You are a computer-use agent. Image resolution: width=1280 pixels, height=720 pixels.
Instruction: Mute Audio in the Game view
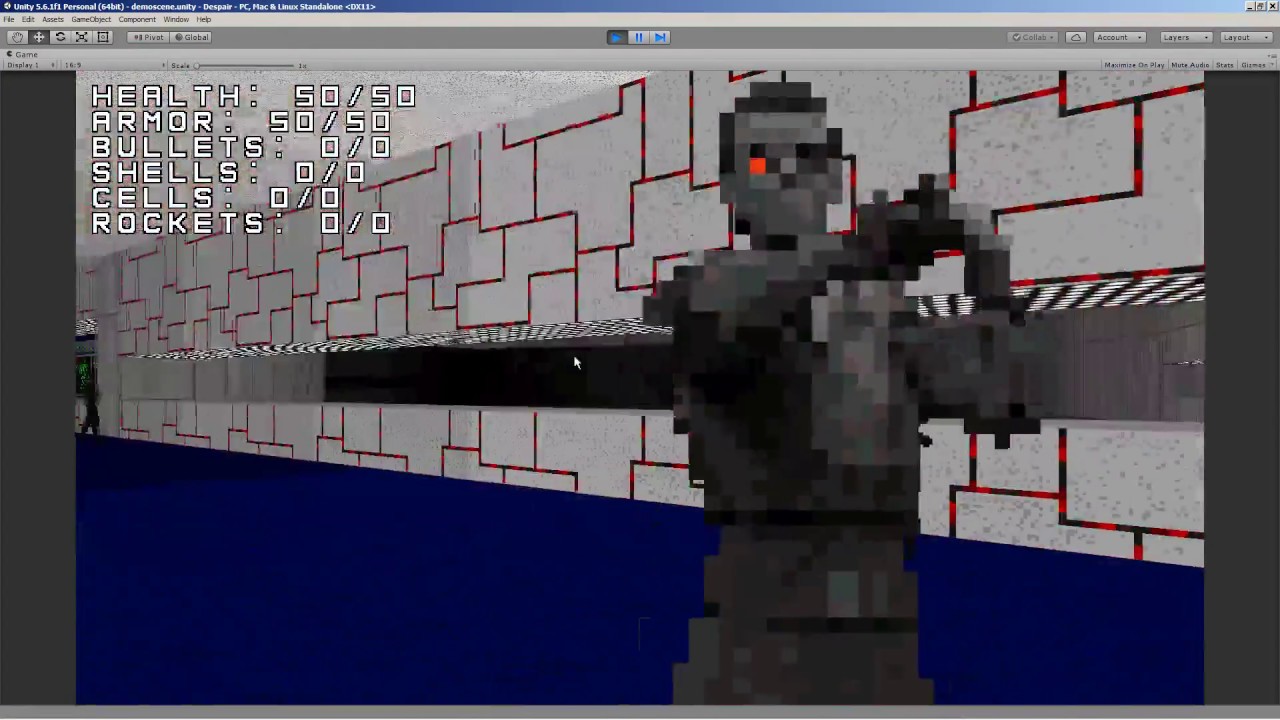pyautogui.click(x=1190, y=65)
